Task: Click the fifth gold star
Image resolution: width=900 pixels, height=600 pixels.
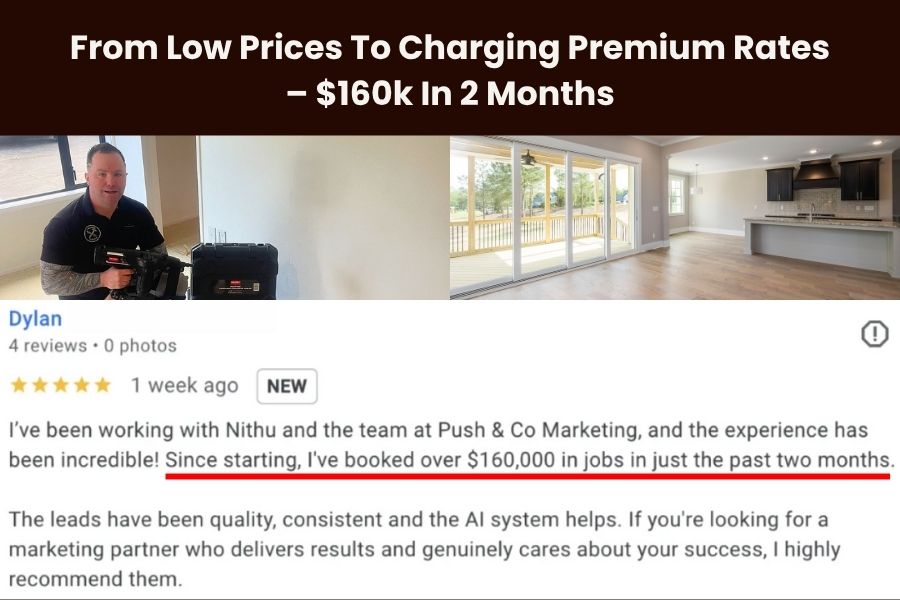Action: click(103, 385)
